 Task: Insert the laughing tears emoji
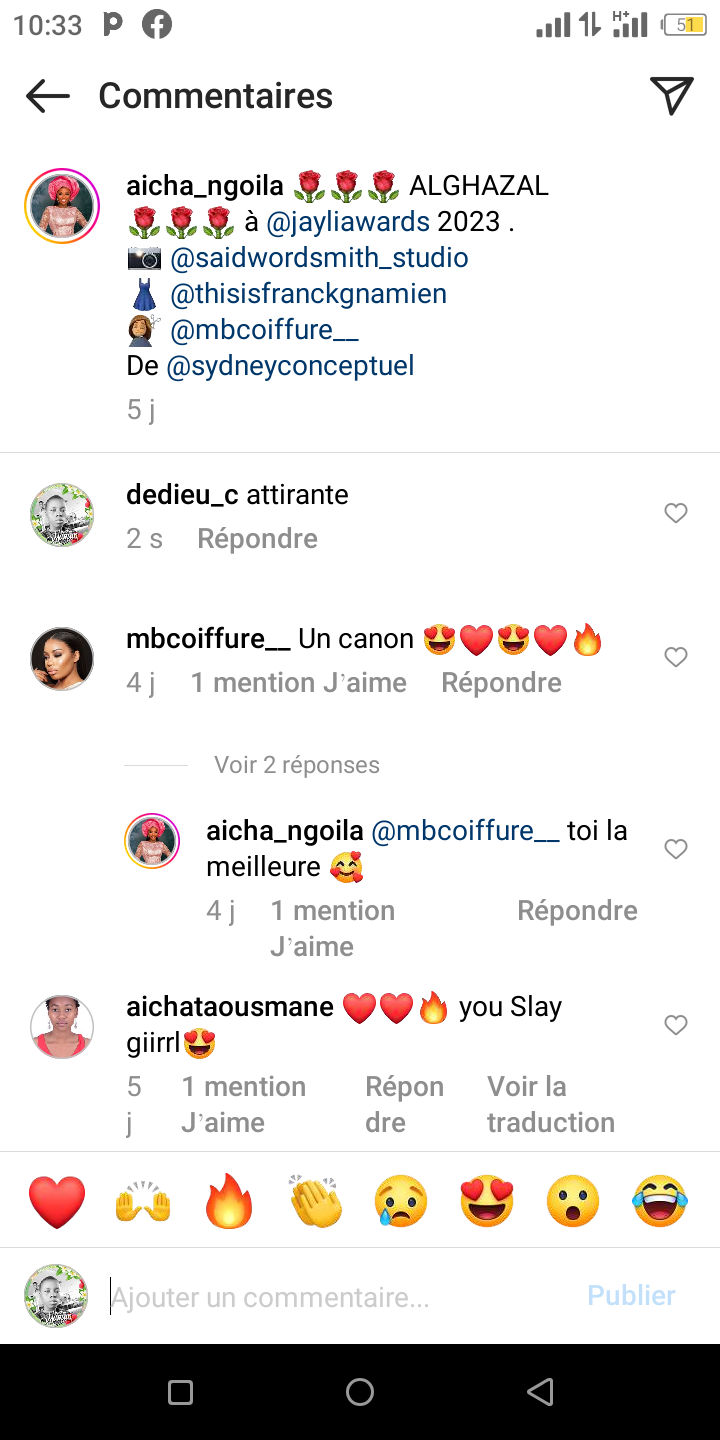[x=660, y=1201]
